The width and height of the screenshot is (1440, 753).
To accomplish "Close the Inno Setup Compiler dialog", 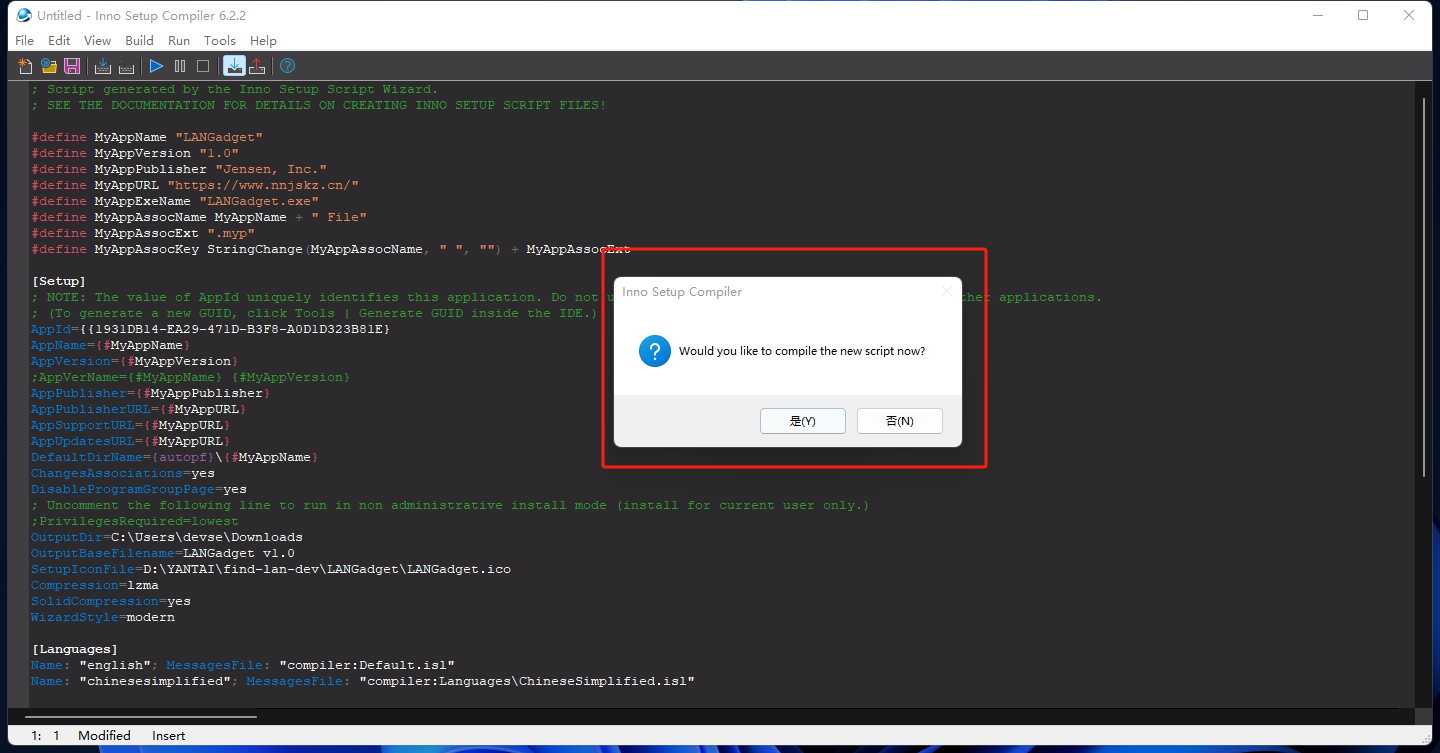I will pos(946,292).
